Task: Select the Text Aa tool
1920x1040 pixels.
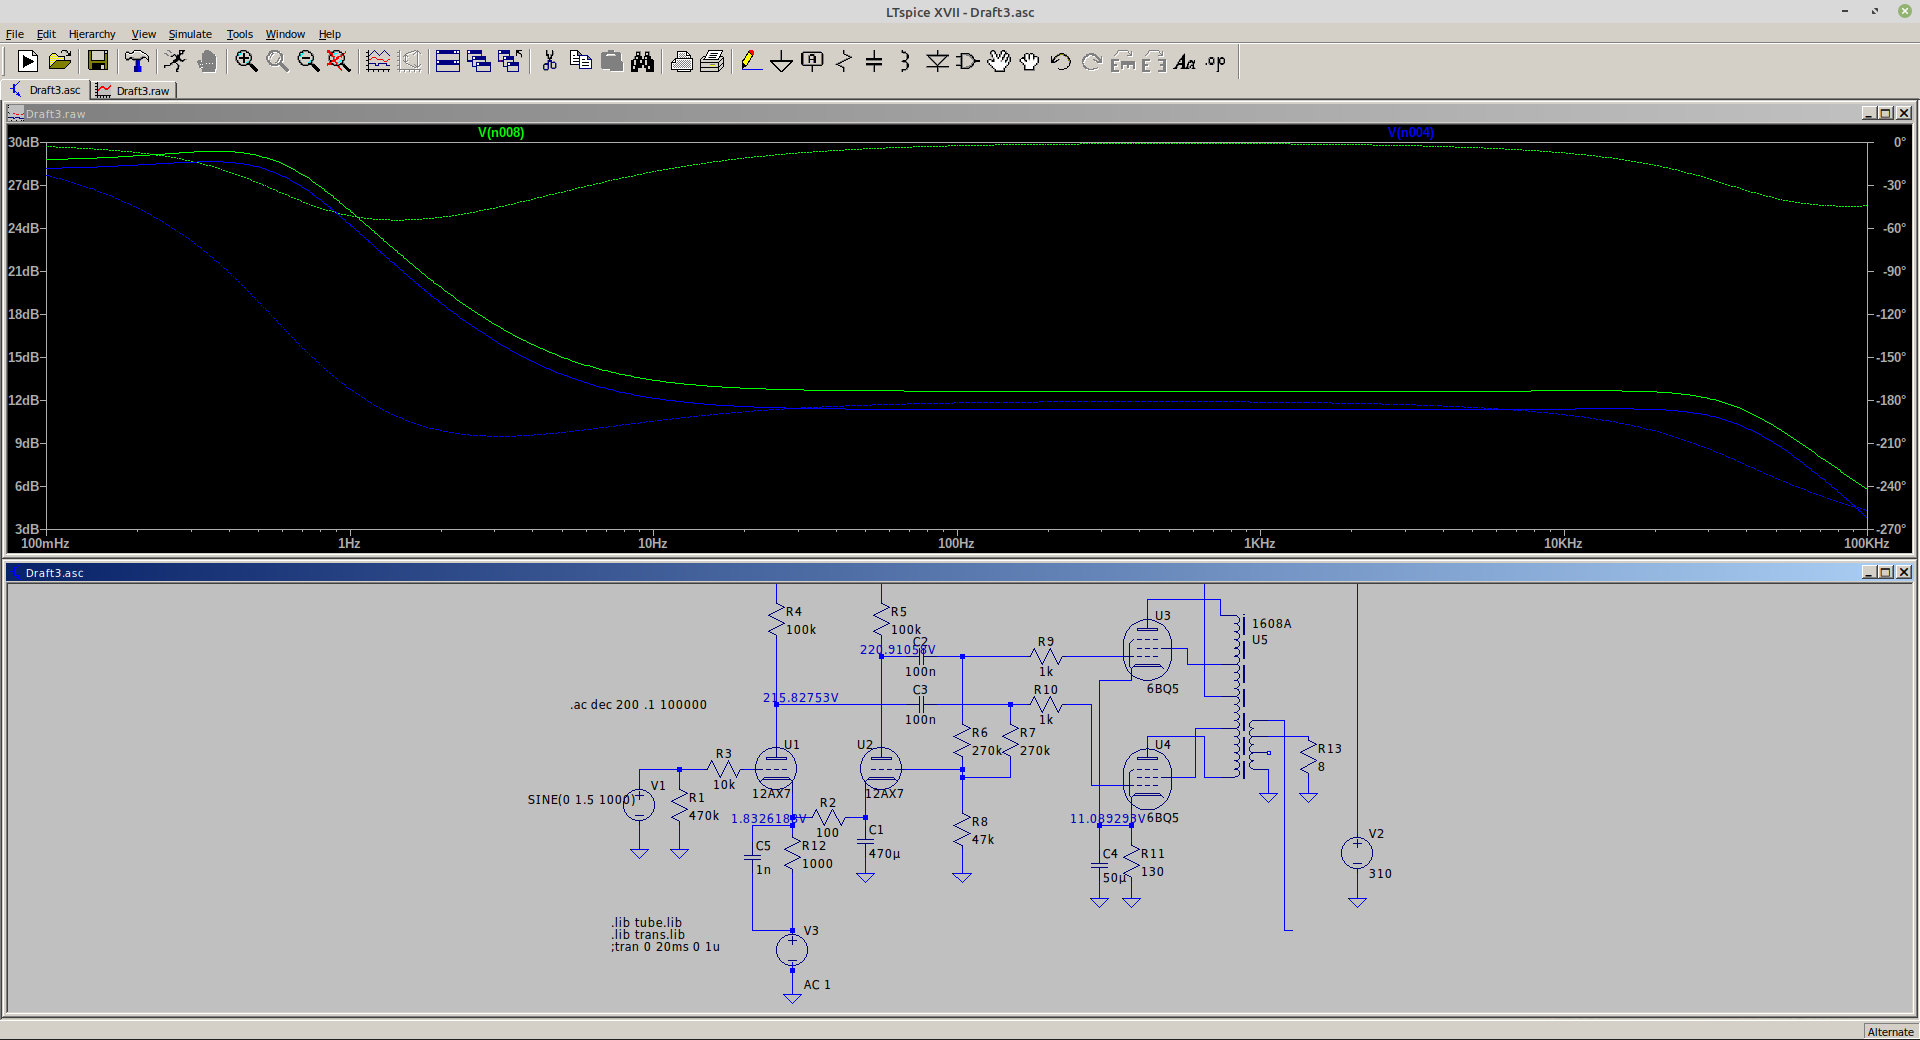Action: (x=1185, y=62)
